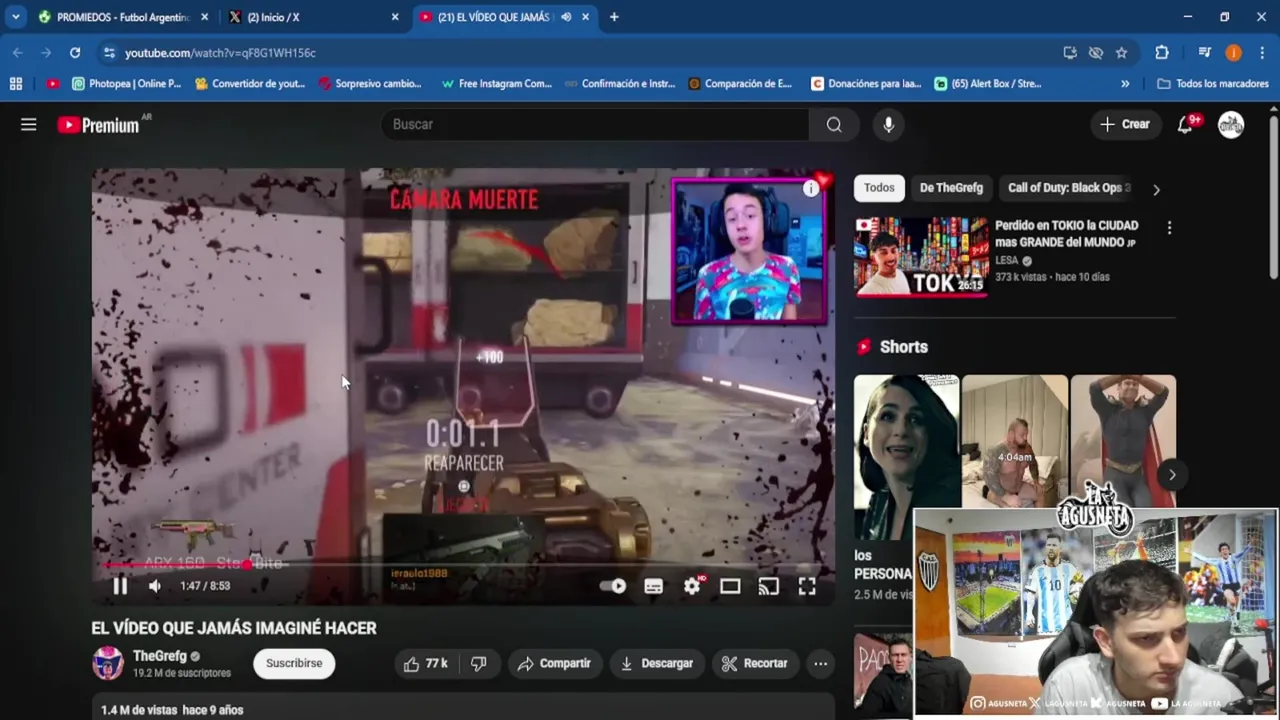Clip the video with Recortar
The height and width of the screenshot is (720, 1280).
coord(755,663)
